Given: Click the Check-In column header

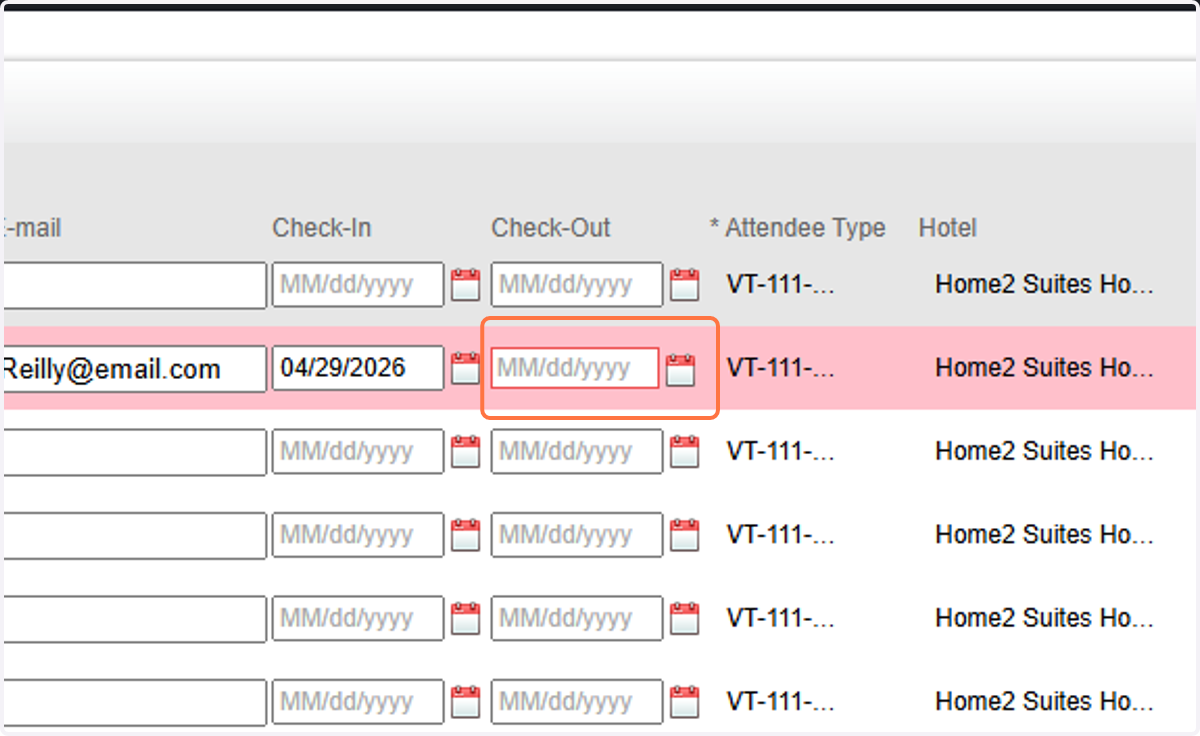Looking at the screenshot, I should (322, 228).
